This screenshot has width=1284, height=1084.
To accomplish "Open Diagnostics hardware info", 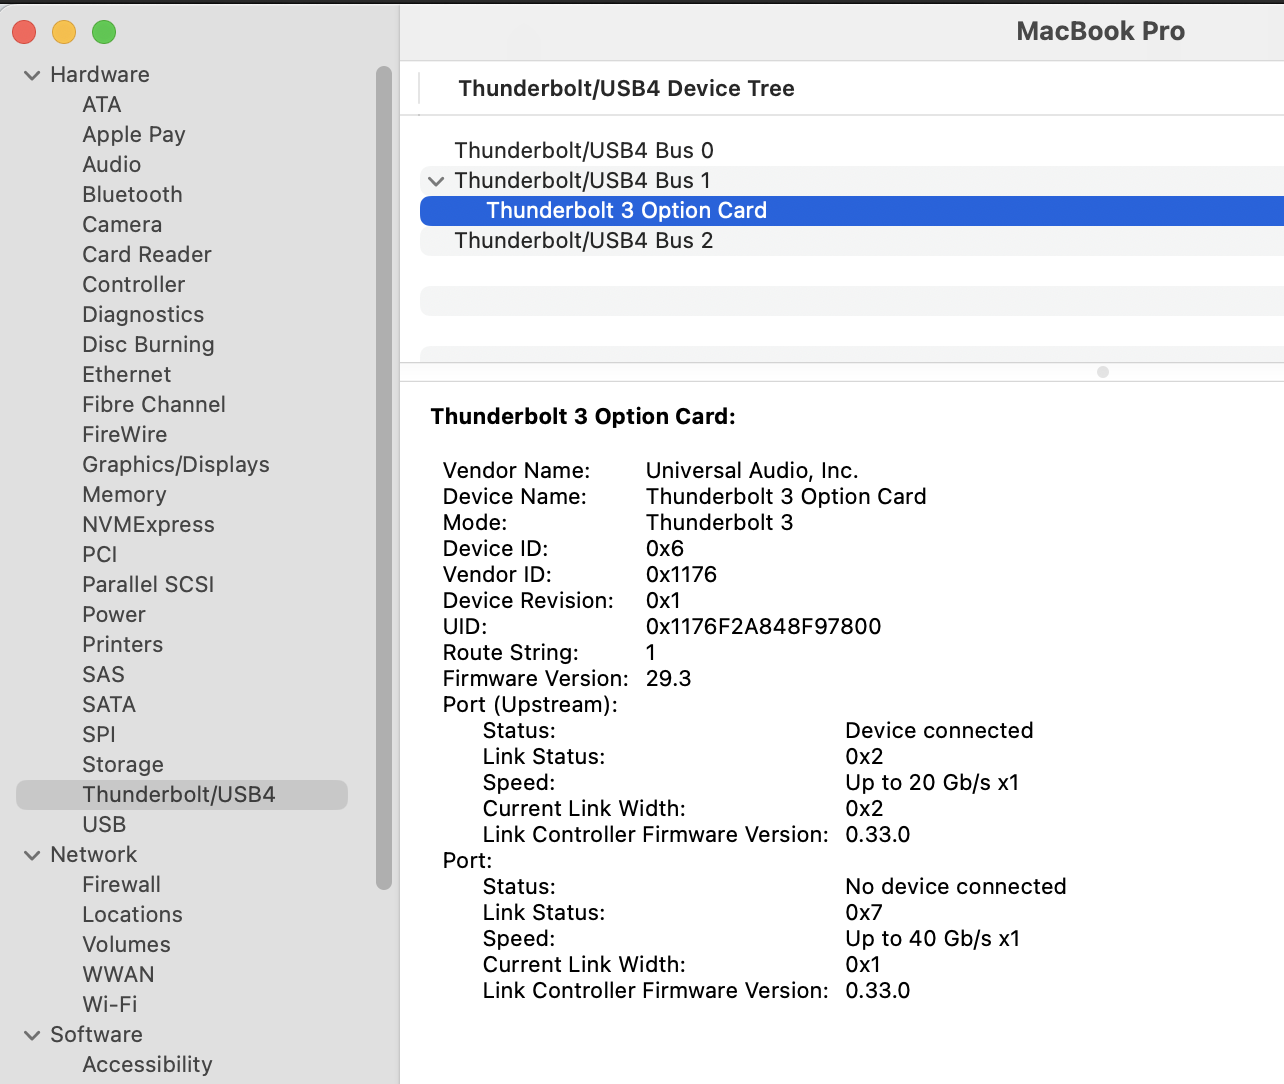I will (143, 315).
